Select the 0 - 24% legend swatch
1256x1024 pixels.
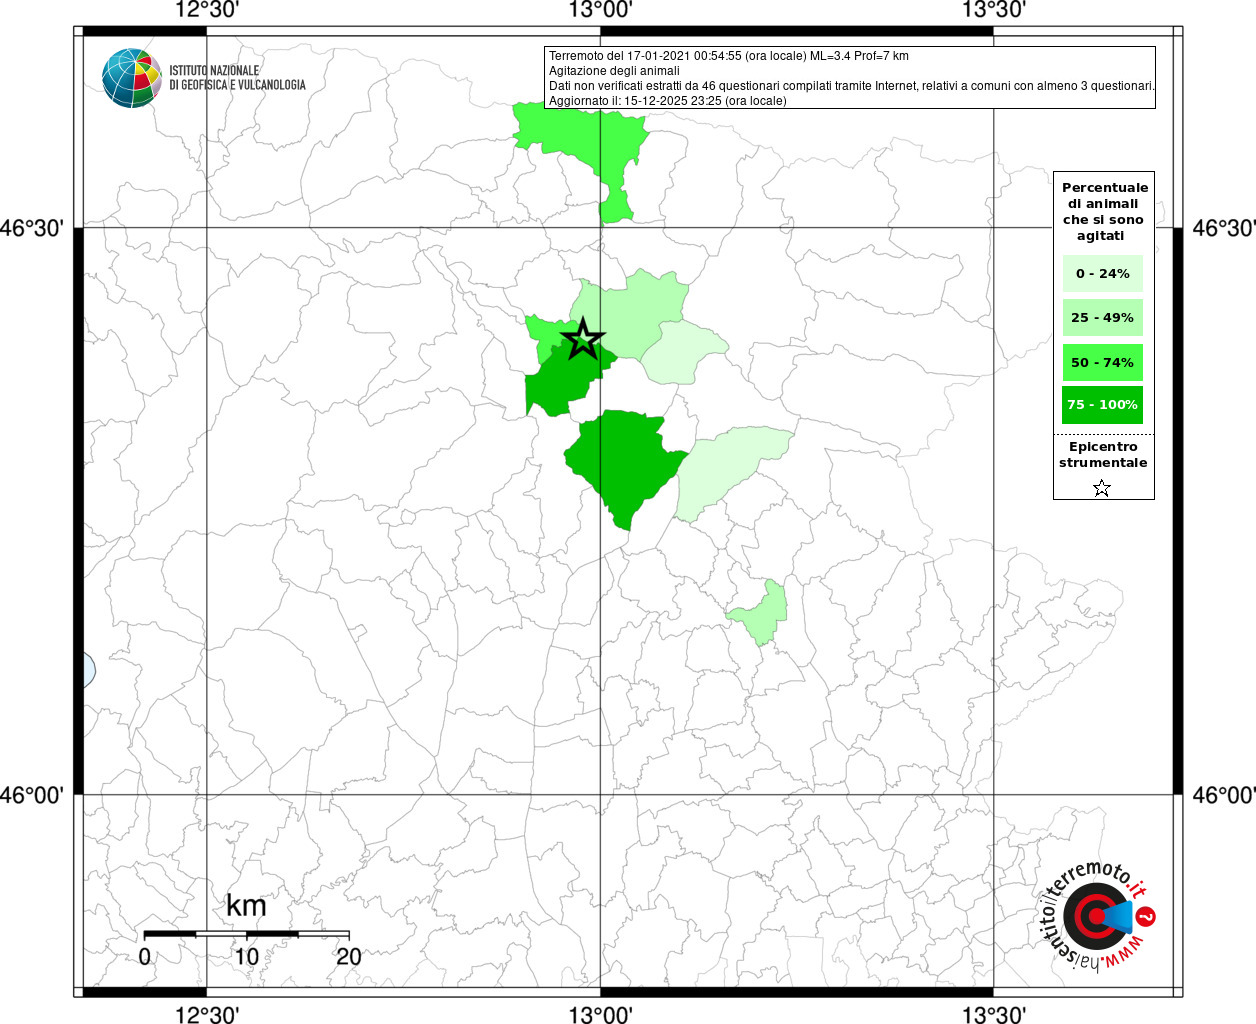(x=1103, y=273)
